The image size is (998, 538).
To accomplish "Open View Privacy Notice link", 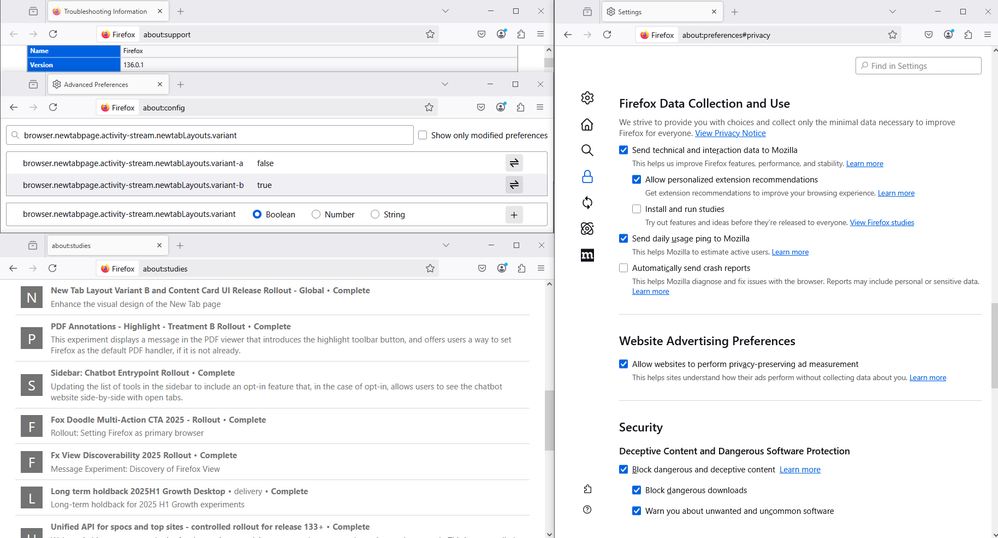I will [730, 133].
